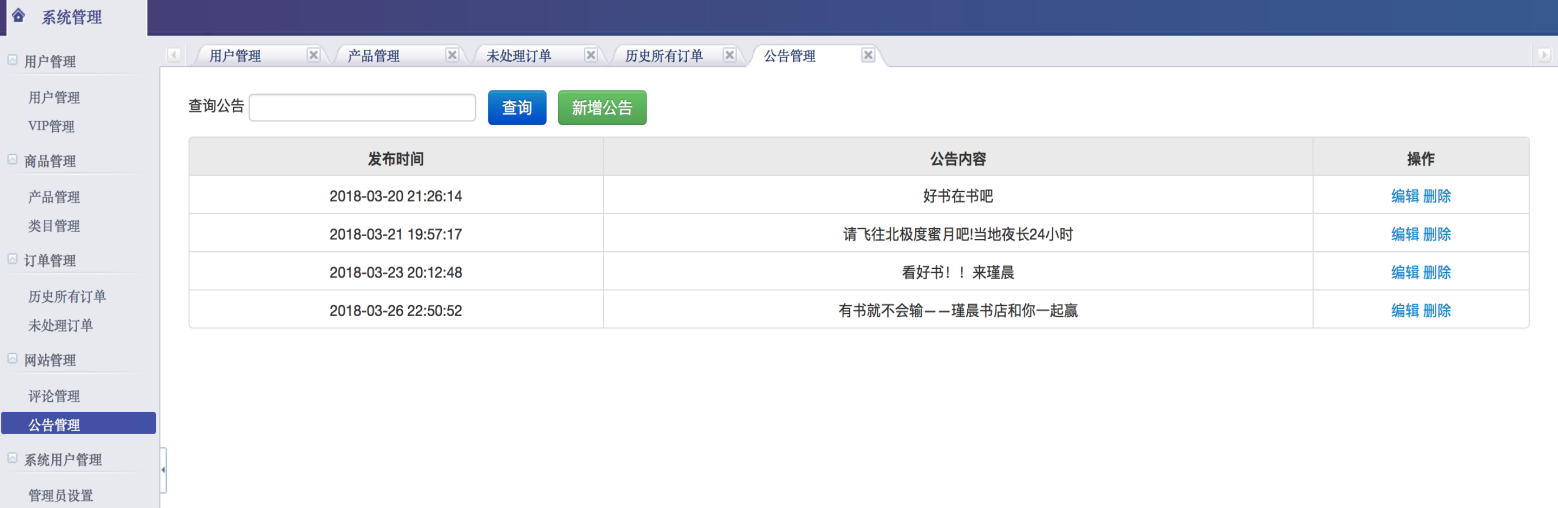Collapse the 商品管理 sidebar group
Screen dimensions: 1558x508
click(x=12, y=160)
